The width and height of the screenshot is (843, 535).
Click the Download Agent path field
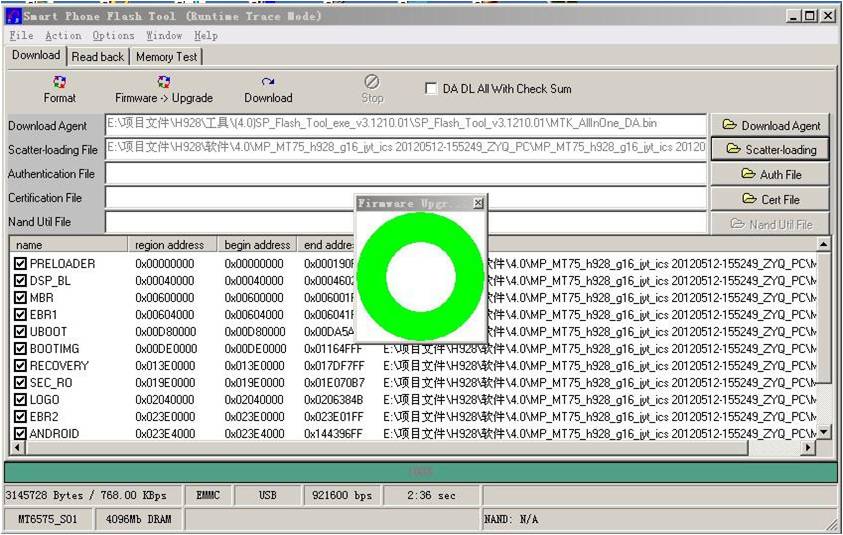(x=406, y=124)
